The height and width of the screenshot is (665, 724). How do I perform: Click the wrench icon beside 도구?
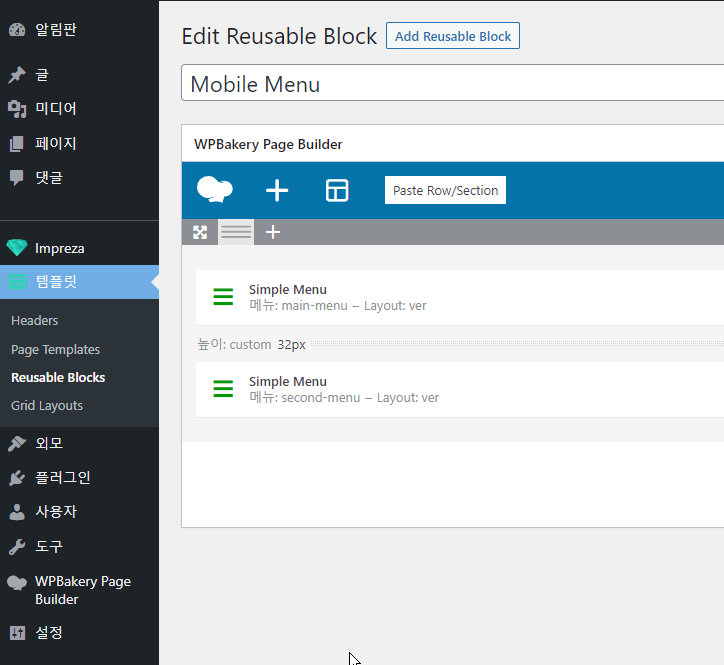(x=17, y=547)
